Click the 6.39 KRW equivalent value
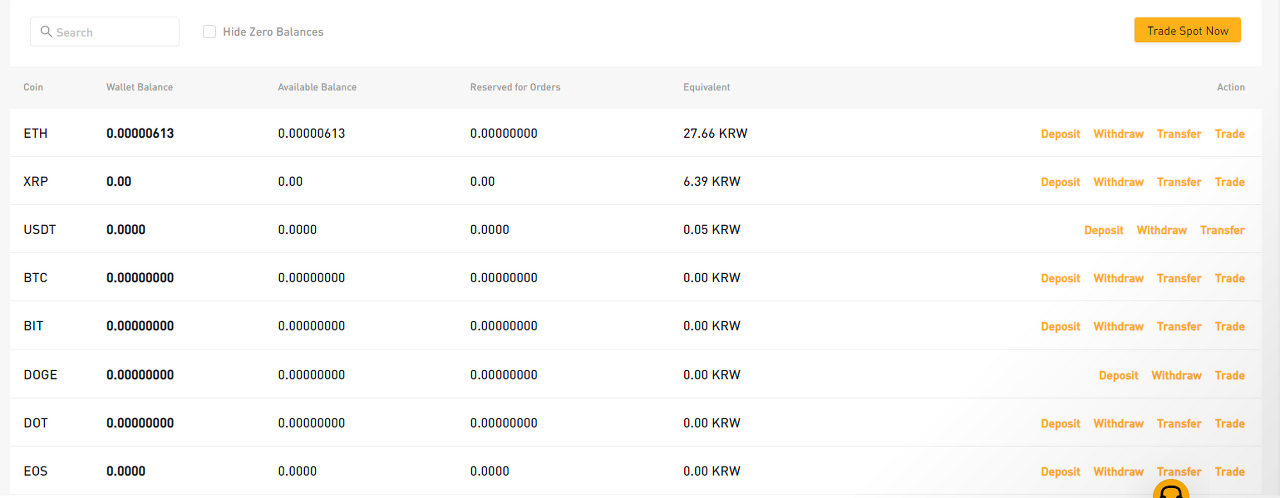This screenshot has height=498, width=1280. click(x=712, y=182)
